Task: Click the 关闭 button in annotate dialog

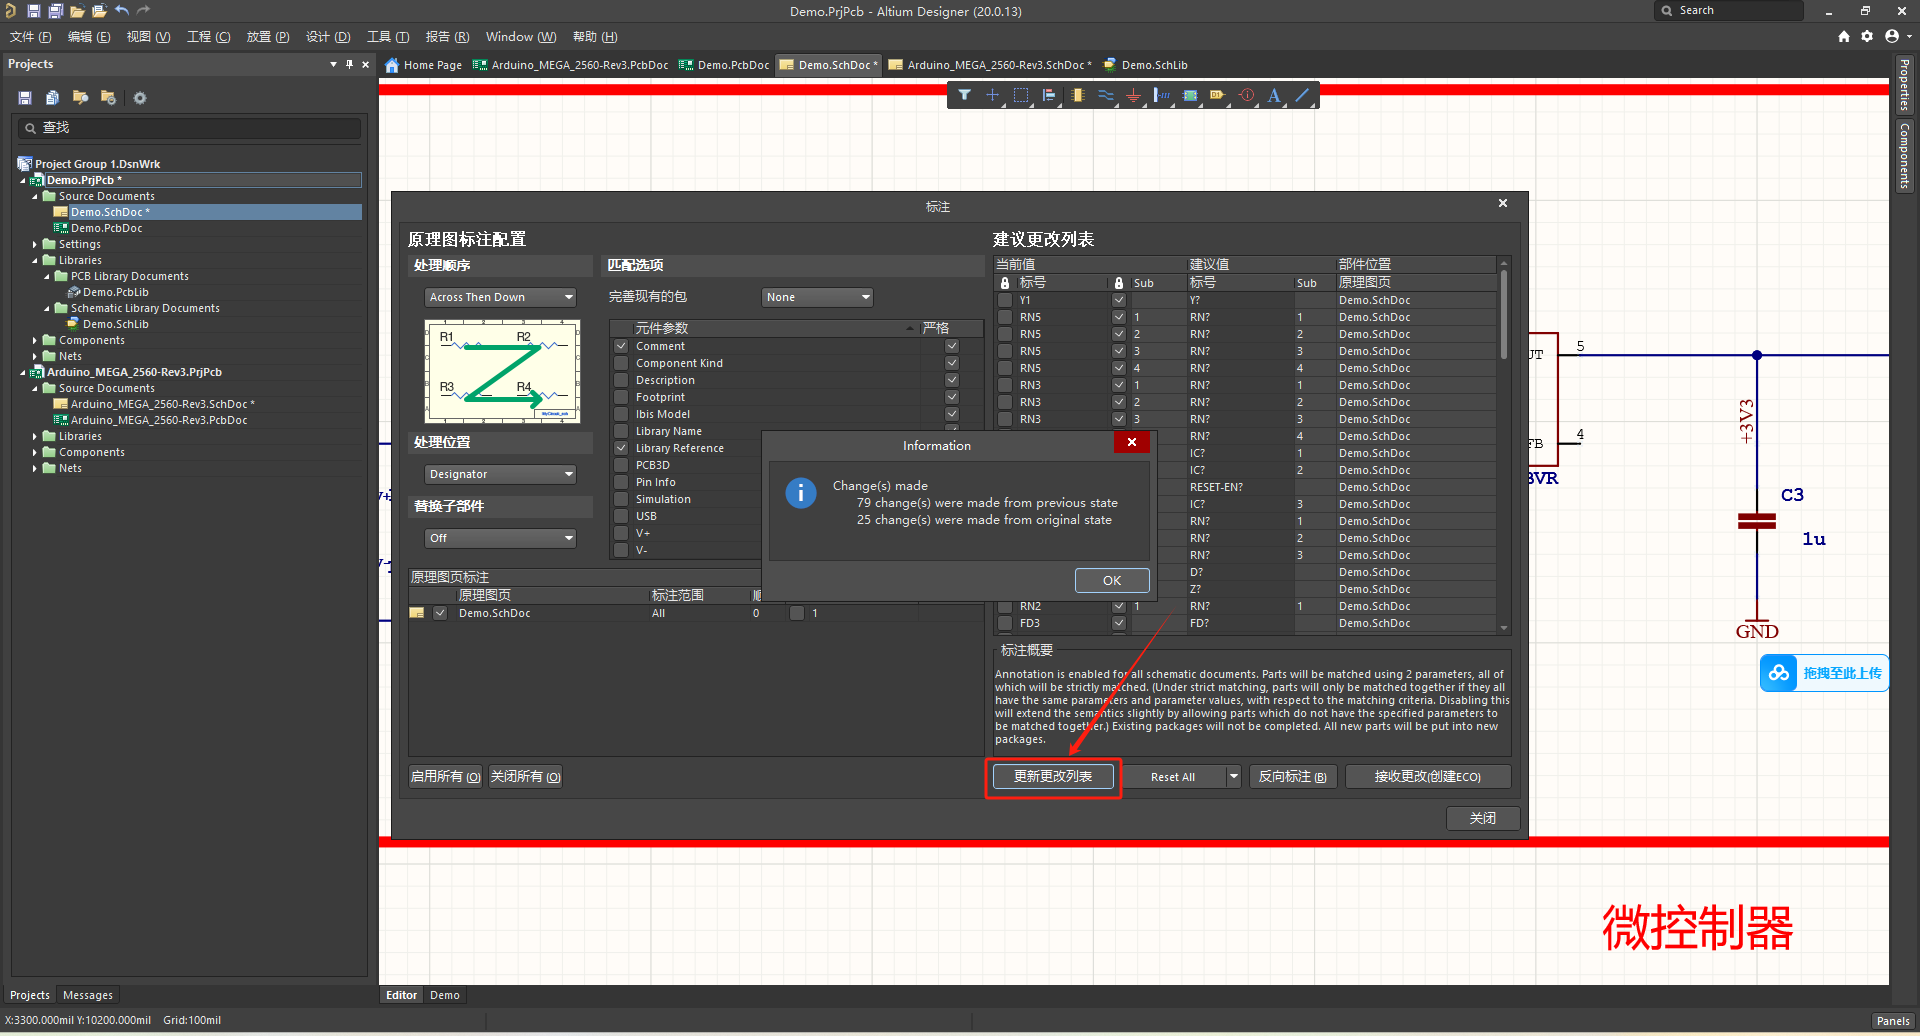Action: 1483,818
